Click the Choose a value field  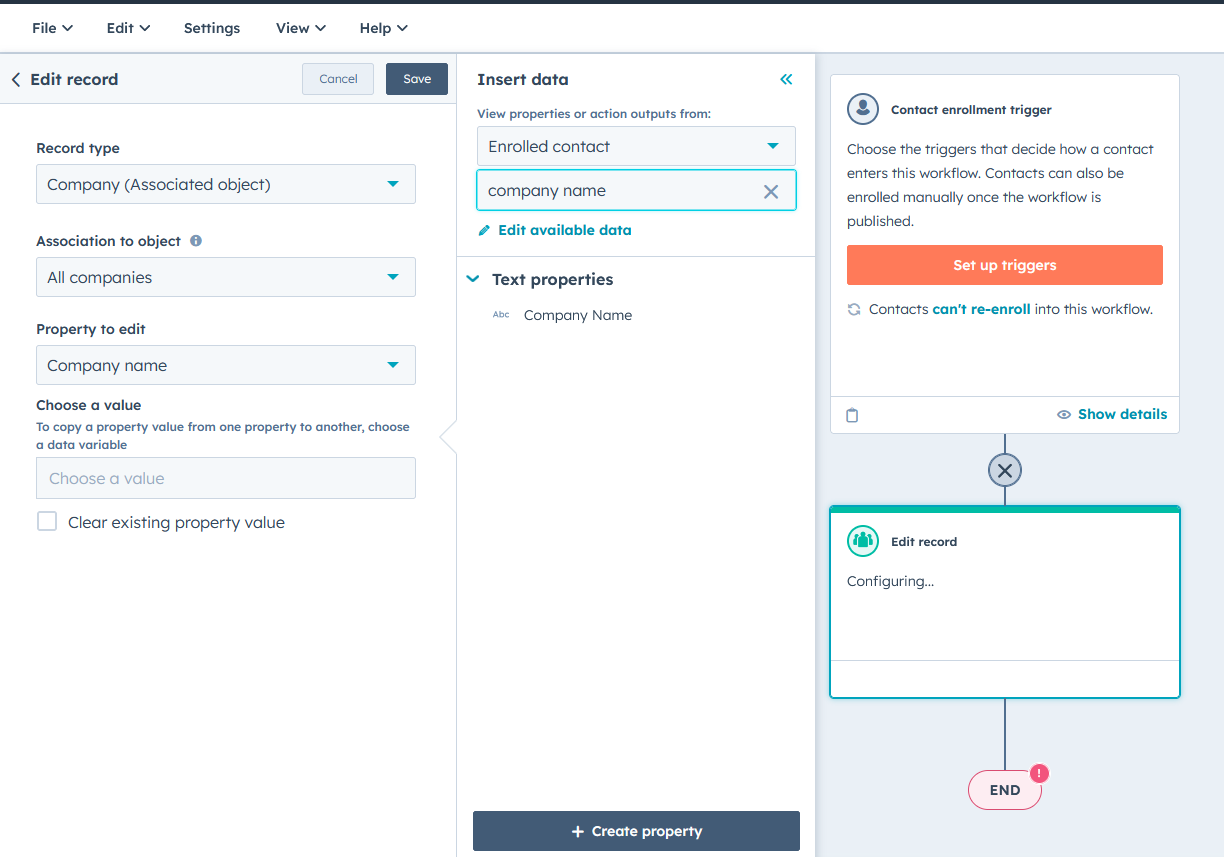click(x=225, y=478)
